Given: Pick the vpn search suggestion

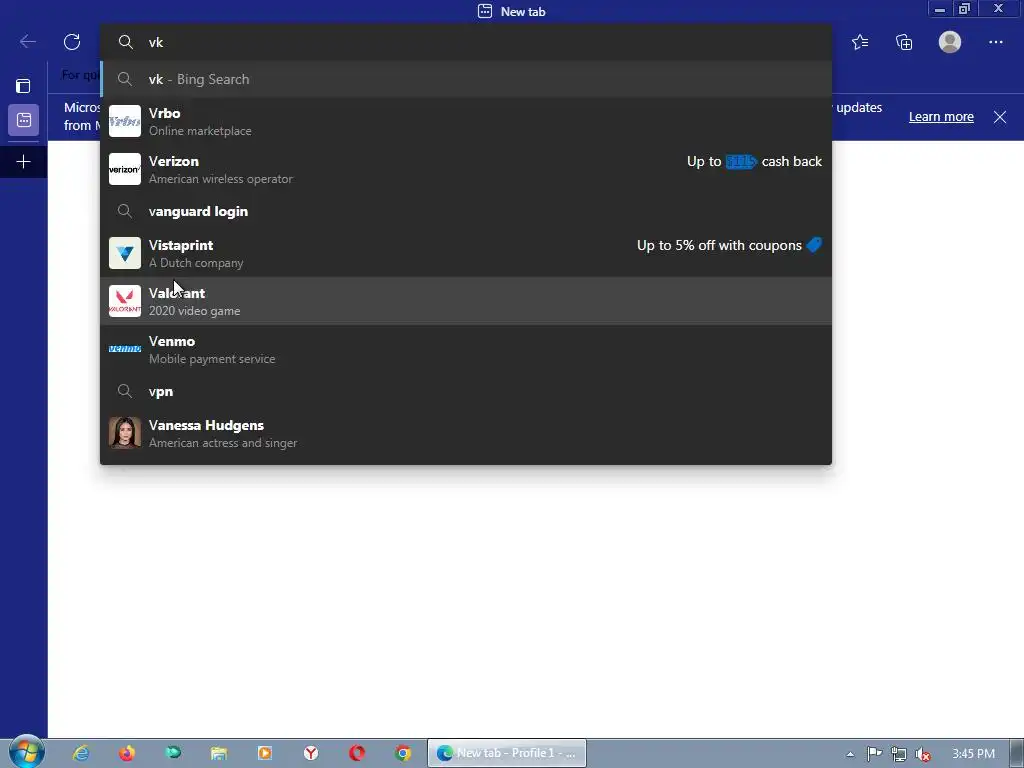Looking at the screenshot, I should point(466,391).
